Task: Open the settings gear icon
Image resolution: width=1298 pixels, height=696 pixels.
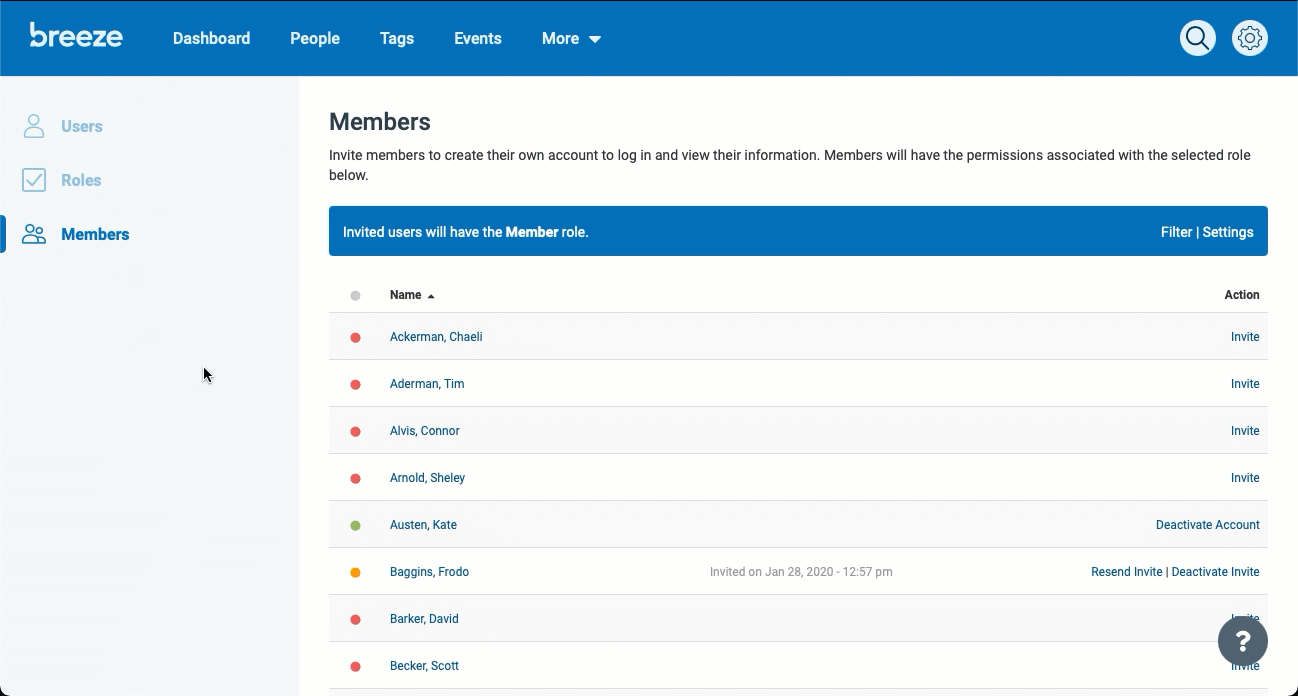Action: coord(1249,38)
